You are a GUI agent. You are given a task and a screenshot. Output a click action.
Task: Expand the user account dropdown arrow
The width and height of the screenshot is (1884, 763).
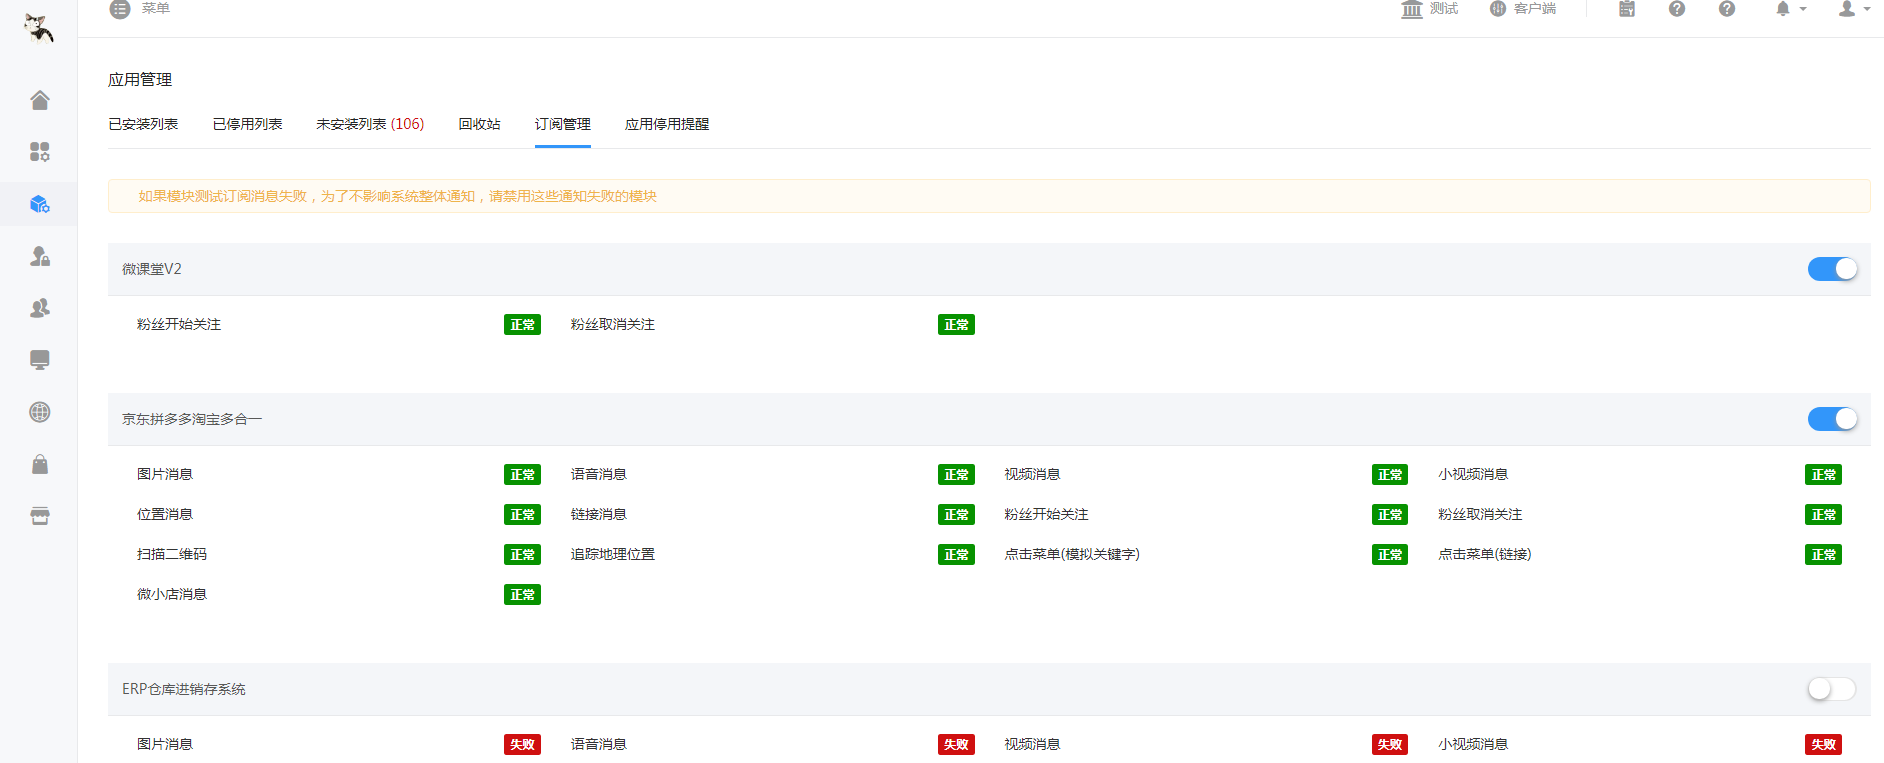[x=1867, y=9]
